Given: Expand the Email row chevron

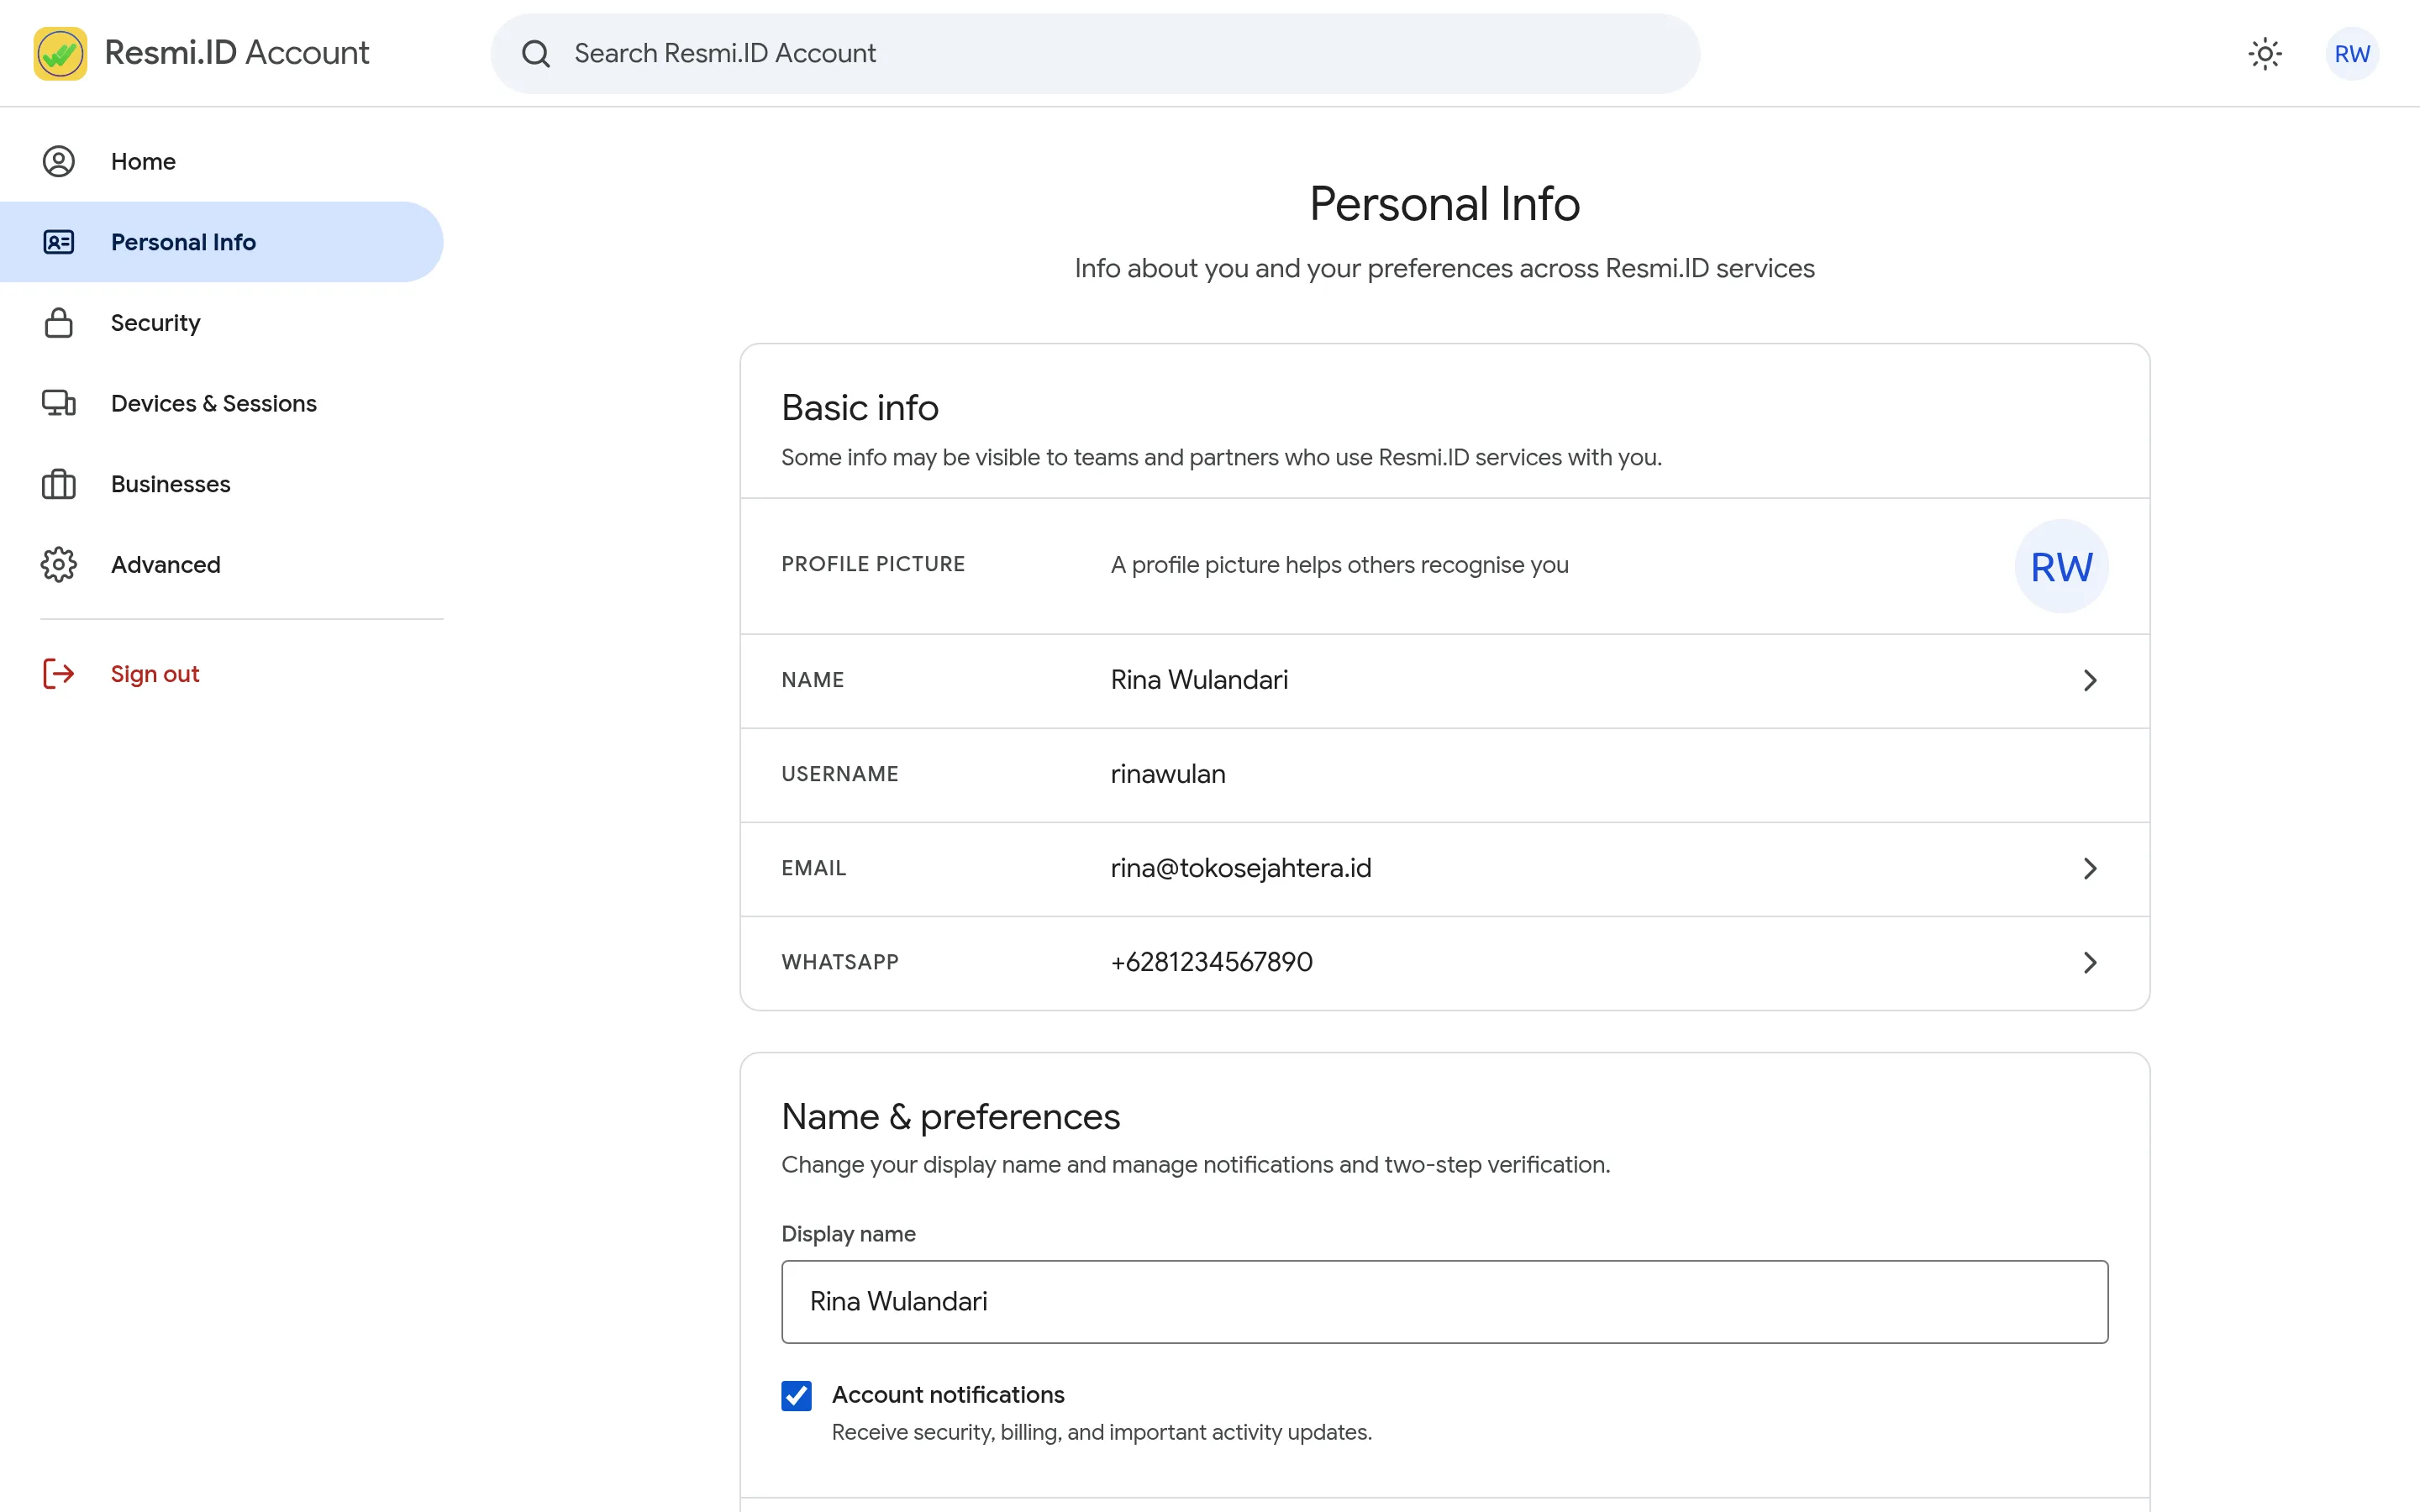Looking at the screenshot, I should 2089,868.
